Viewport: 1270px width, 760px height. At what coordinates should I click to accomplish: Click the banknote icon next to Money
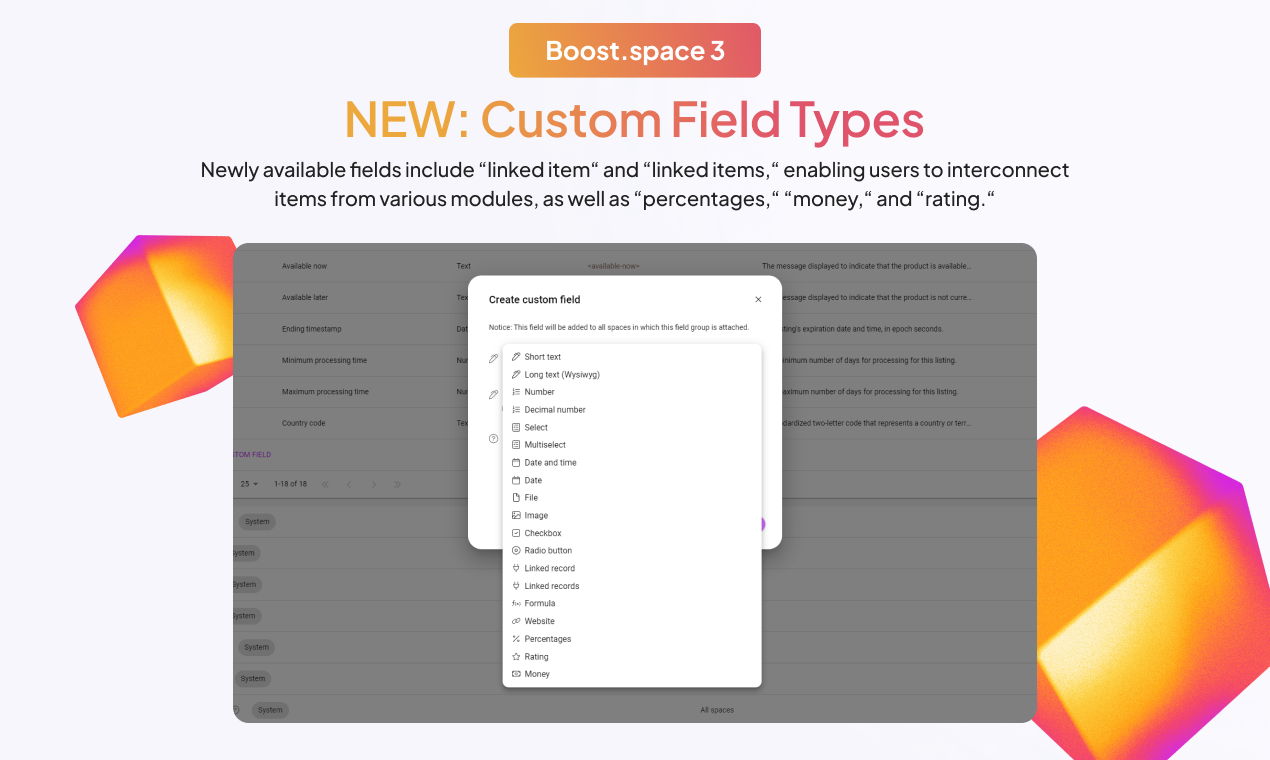click(x=516, y=674)
